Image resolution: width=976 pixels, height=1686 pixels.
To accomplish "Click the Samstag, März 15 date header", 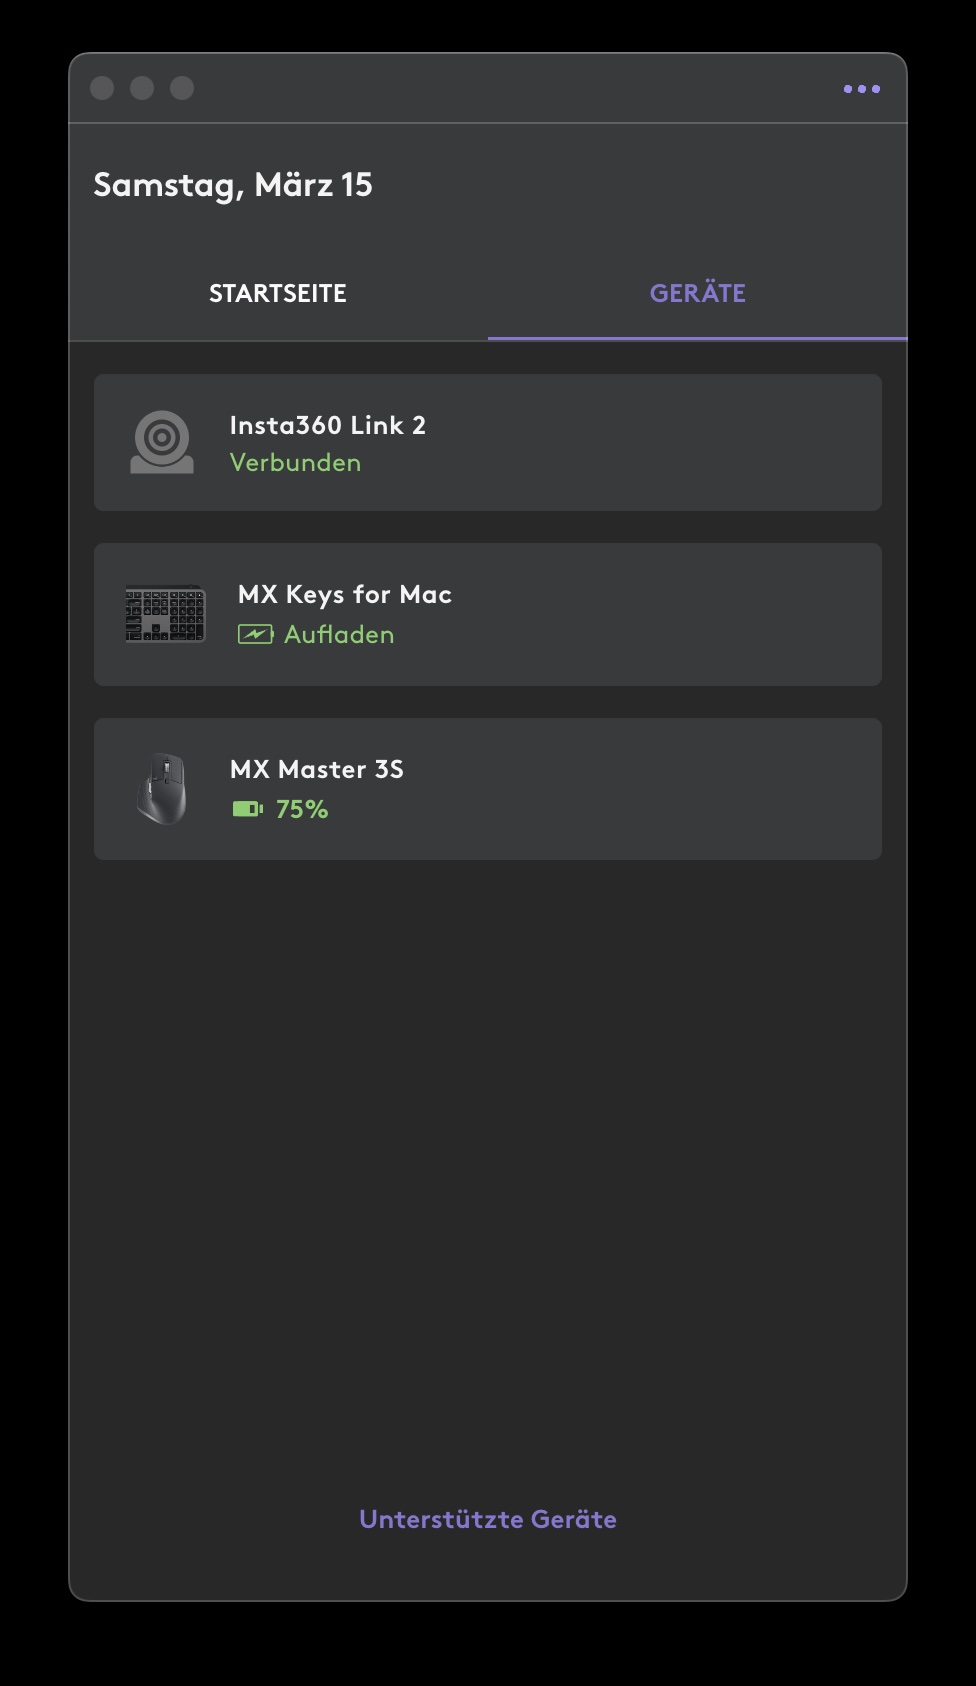I will (233, 185).
